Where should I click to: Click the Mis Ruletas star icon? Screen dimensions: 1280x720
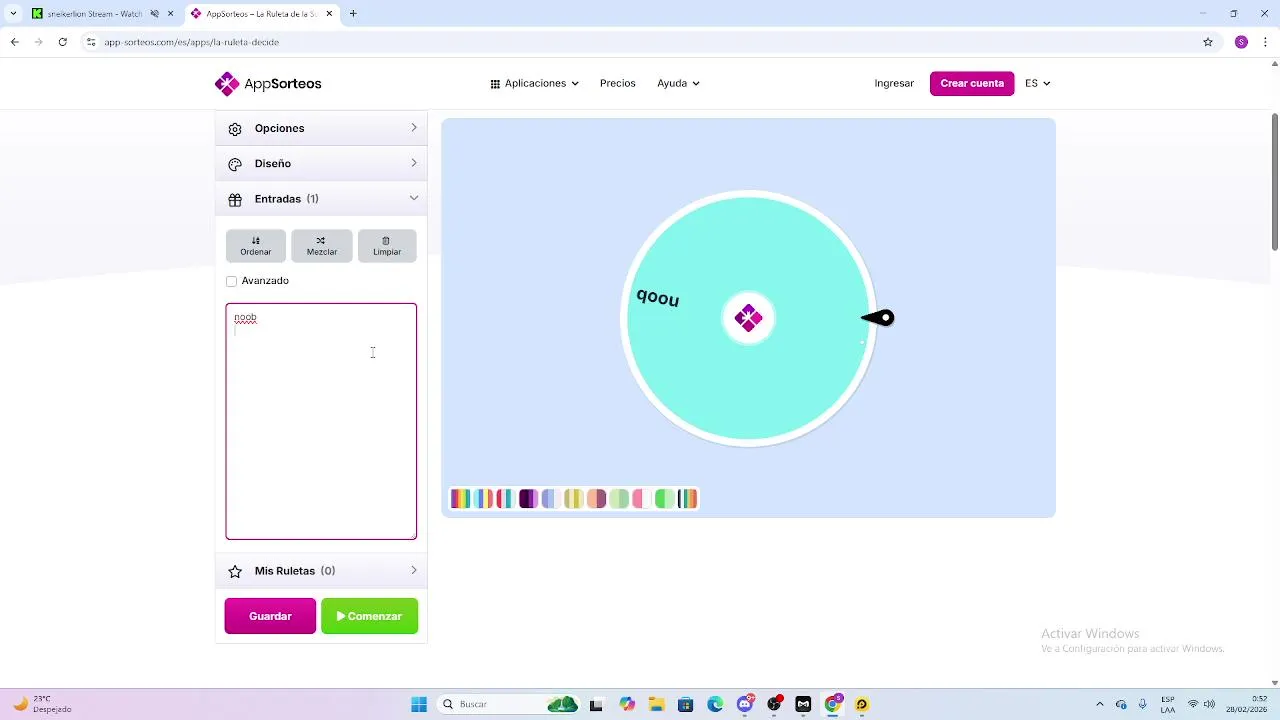click(235, 571)
